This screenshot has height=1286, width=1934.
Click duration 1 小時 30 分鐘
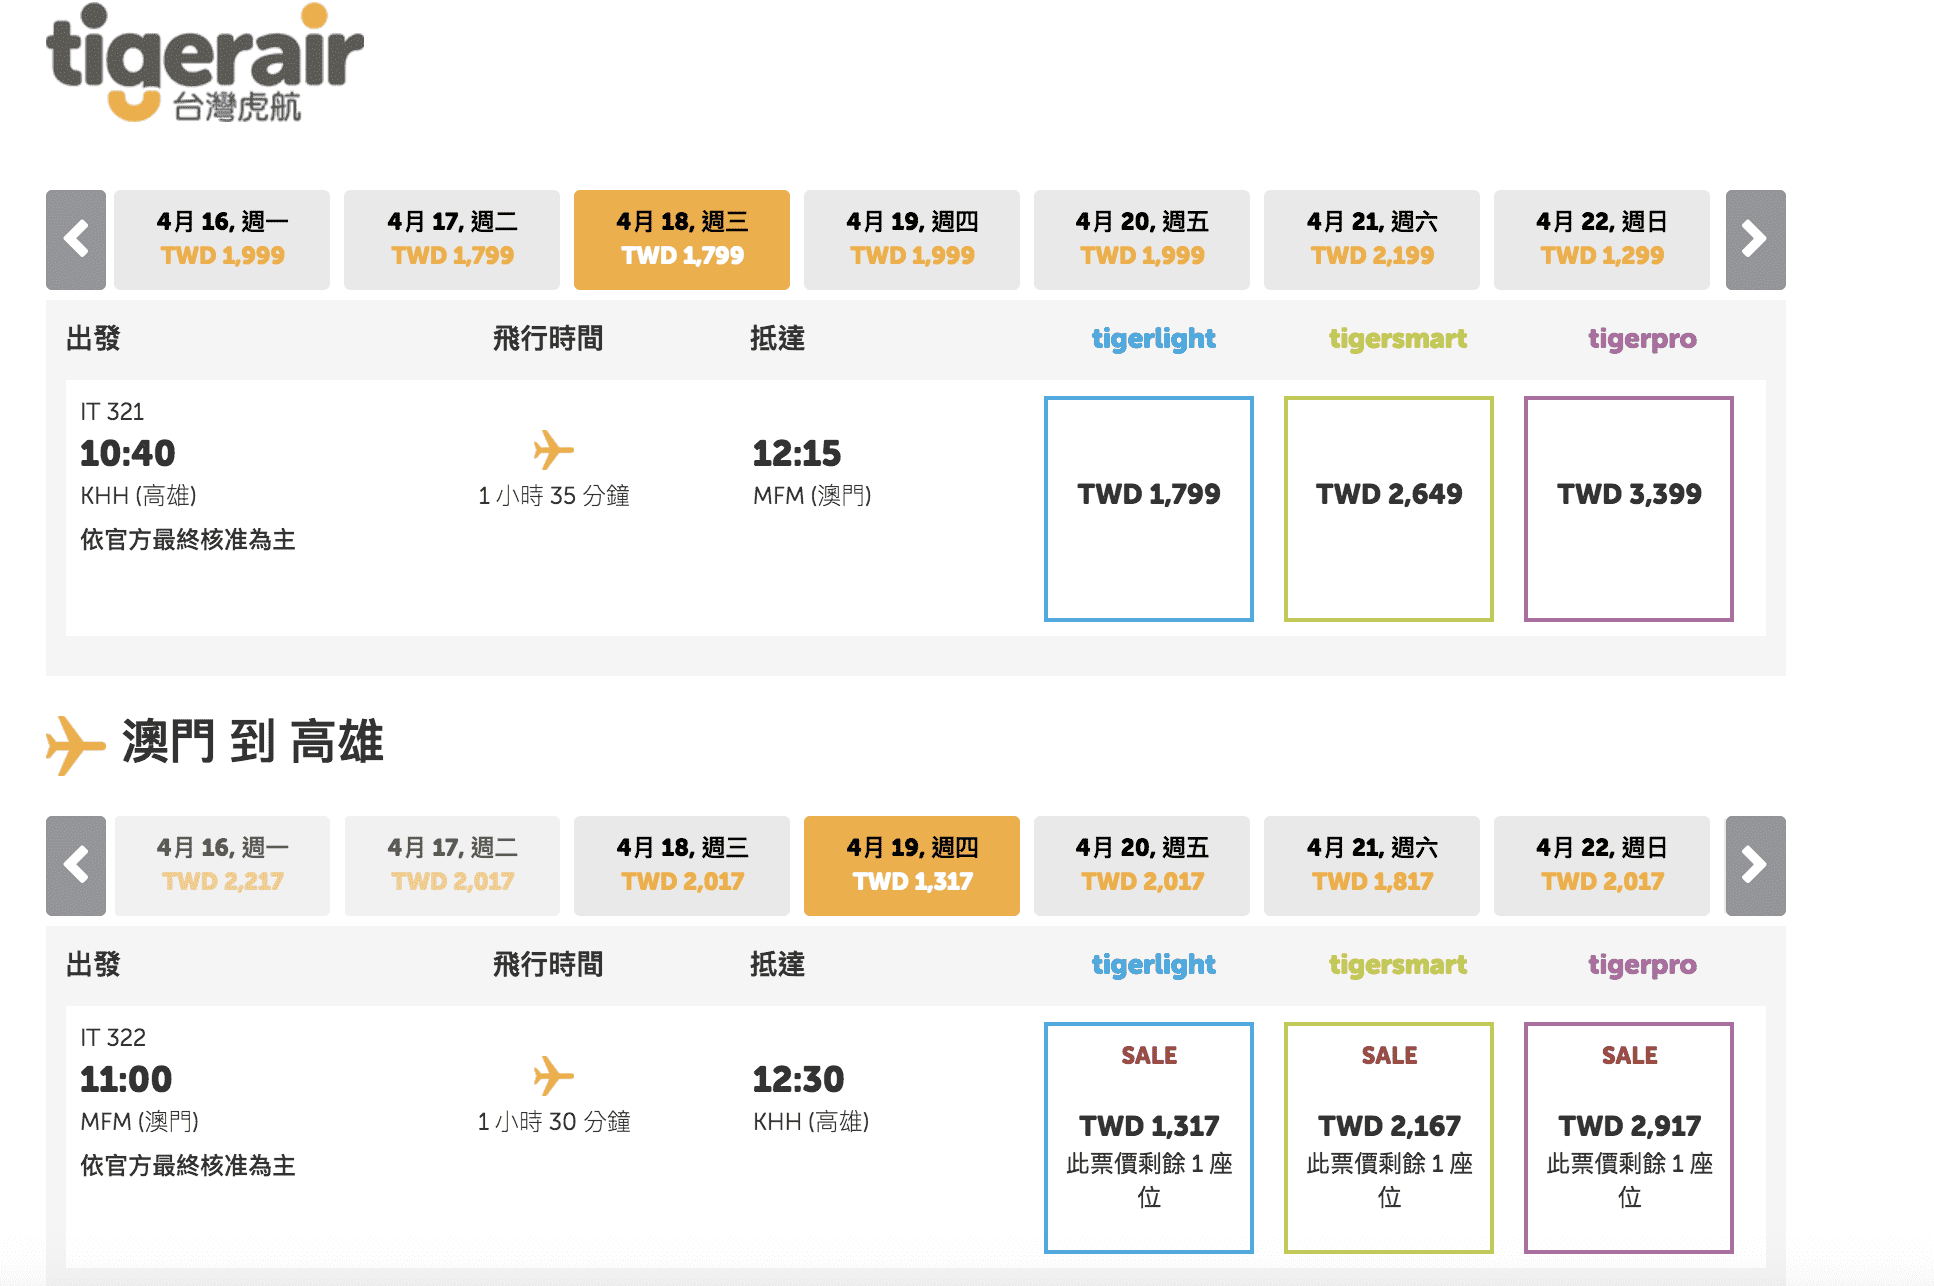pyautogui.click(x=554, y=1122)
